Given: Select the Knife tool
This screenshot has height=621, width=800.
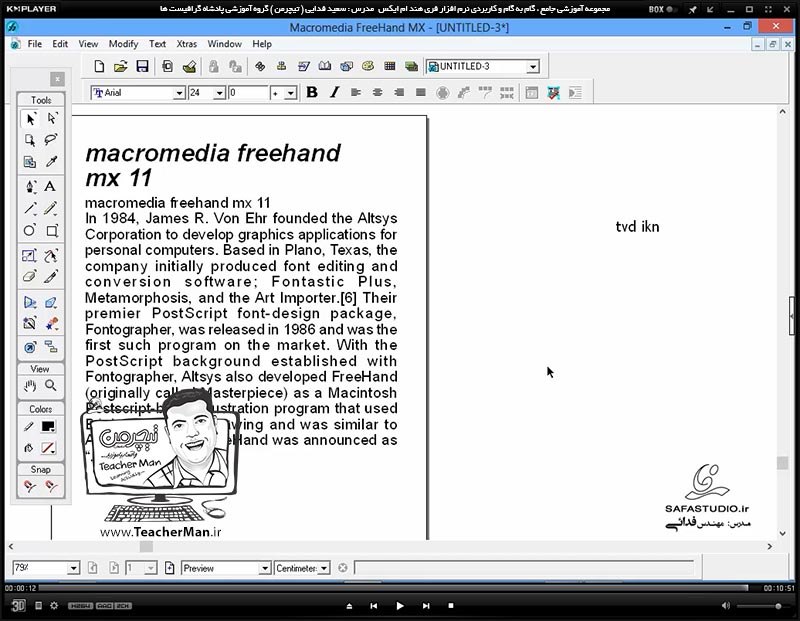Looking at the screenshot, I should pos(52,276).
